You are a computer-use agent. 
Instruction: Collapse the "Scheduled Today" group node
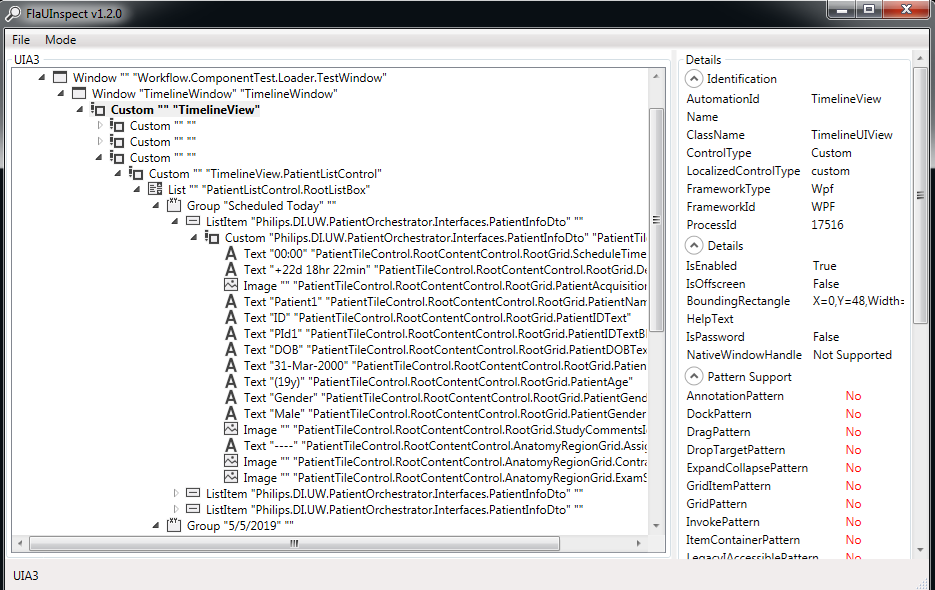point(156,205)
